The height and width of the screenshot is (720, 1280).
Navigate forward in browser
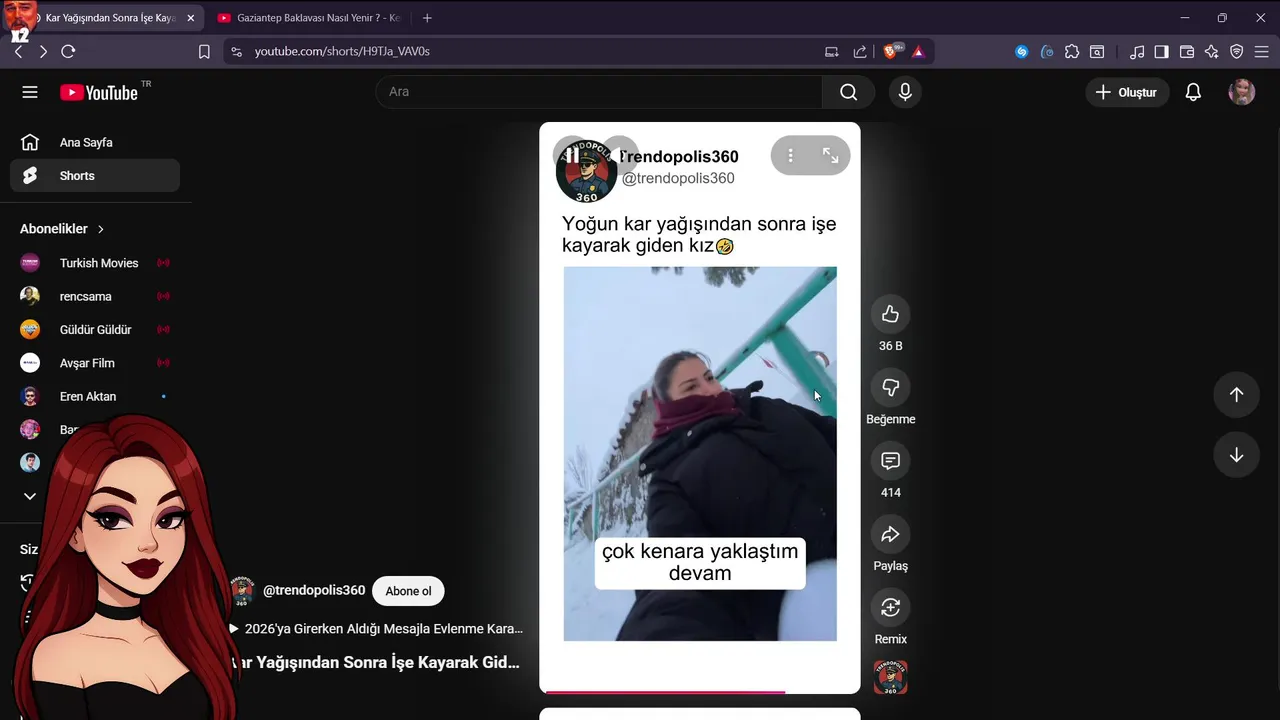43,51
